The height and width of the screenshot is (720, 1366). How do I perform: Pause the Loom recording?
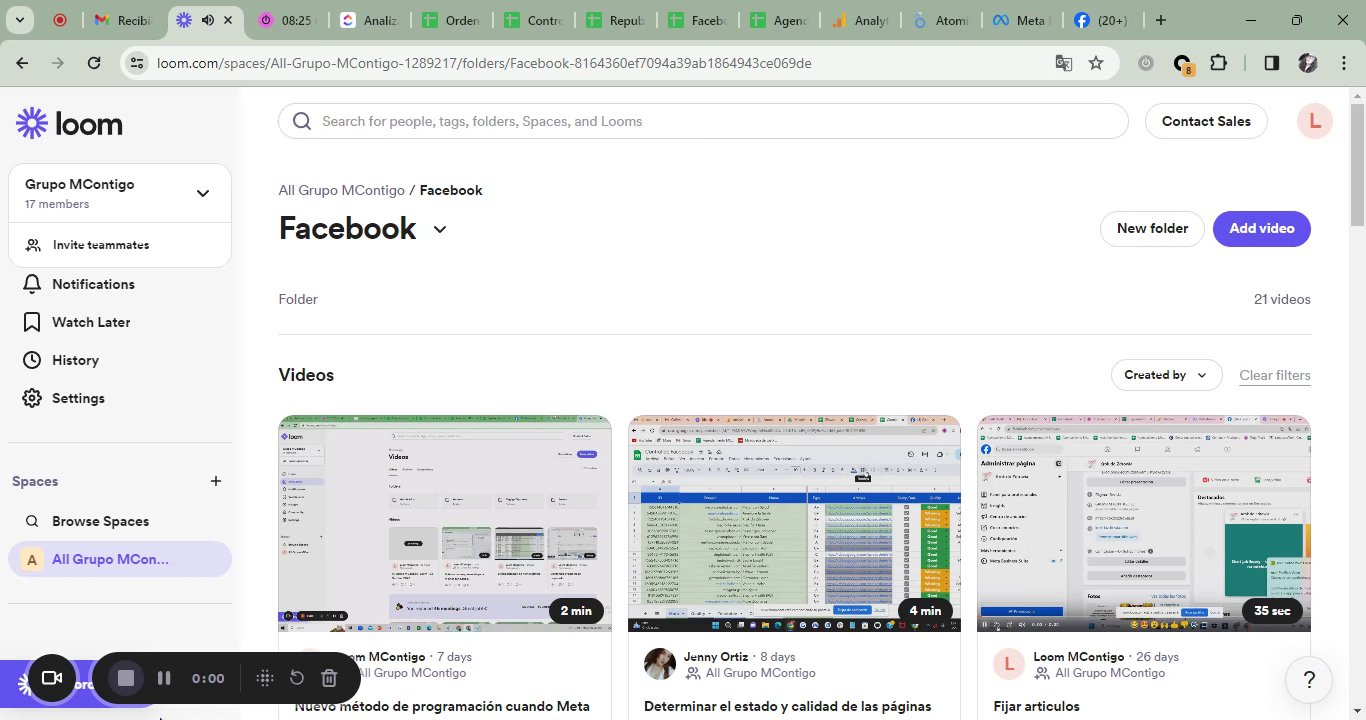pos(164,678)
